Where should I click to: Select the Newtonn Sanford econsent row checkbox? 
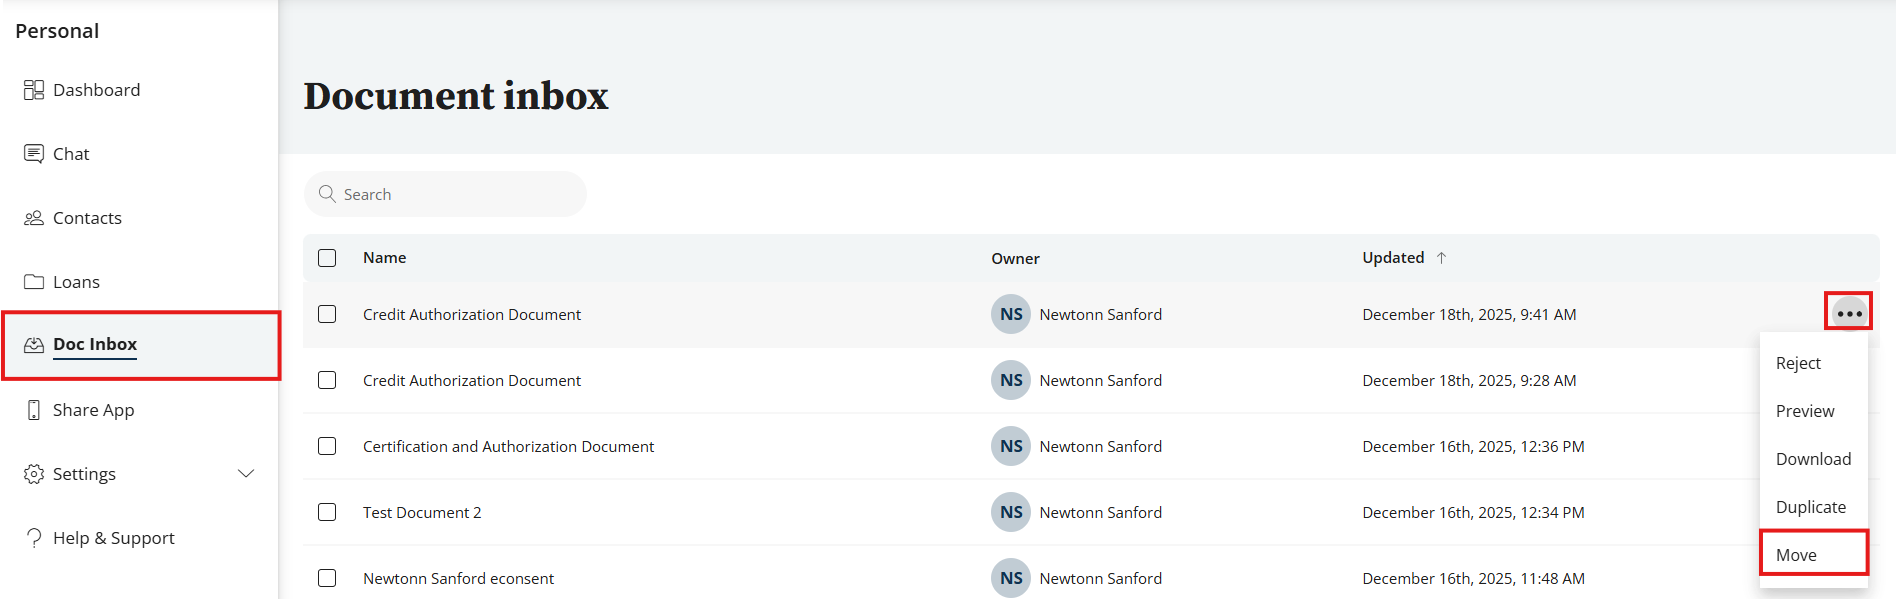(327, 578)
